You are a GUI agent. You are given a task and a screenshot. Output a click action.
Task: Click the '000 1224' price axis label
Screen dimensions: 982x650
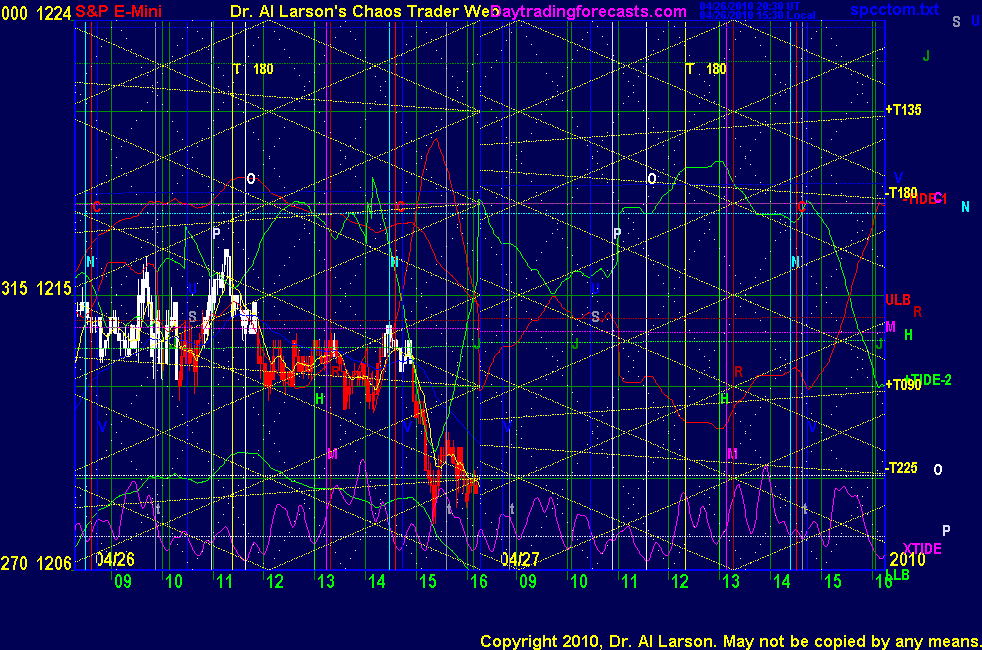click(36, 13)
